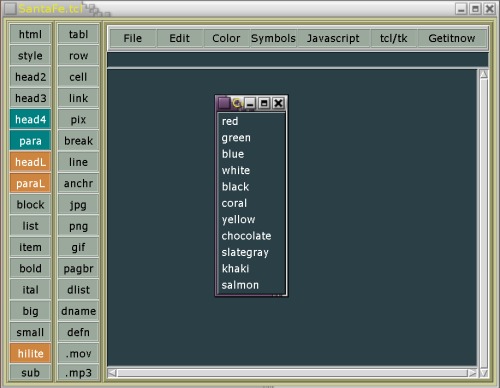Click the png button

[x=78, y=226]
